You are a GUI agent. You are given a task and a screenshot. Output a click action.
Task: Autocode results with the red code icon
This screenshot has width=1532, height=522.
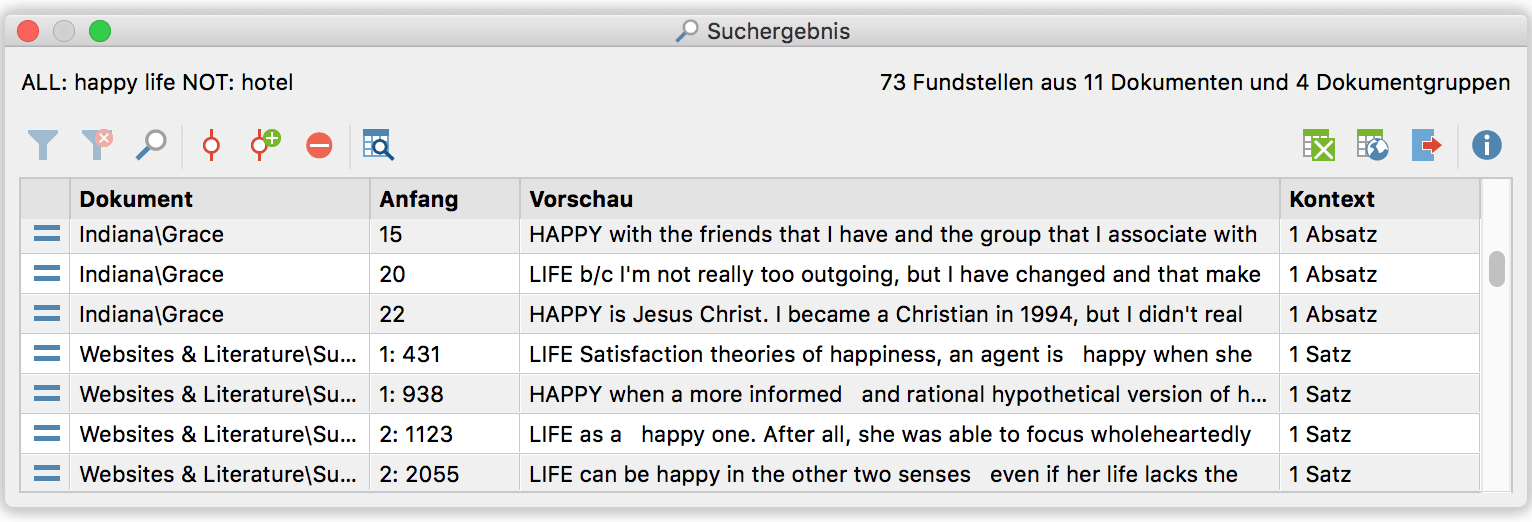[x=211, y=146]
